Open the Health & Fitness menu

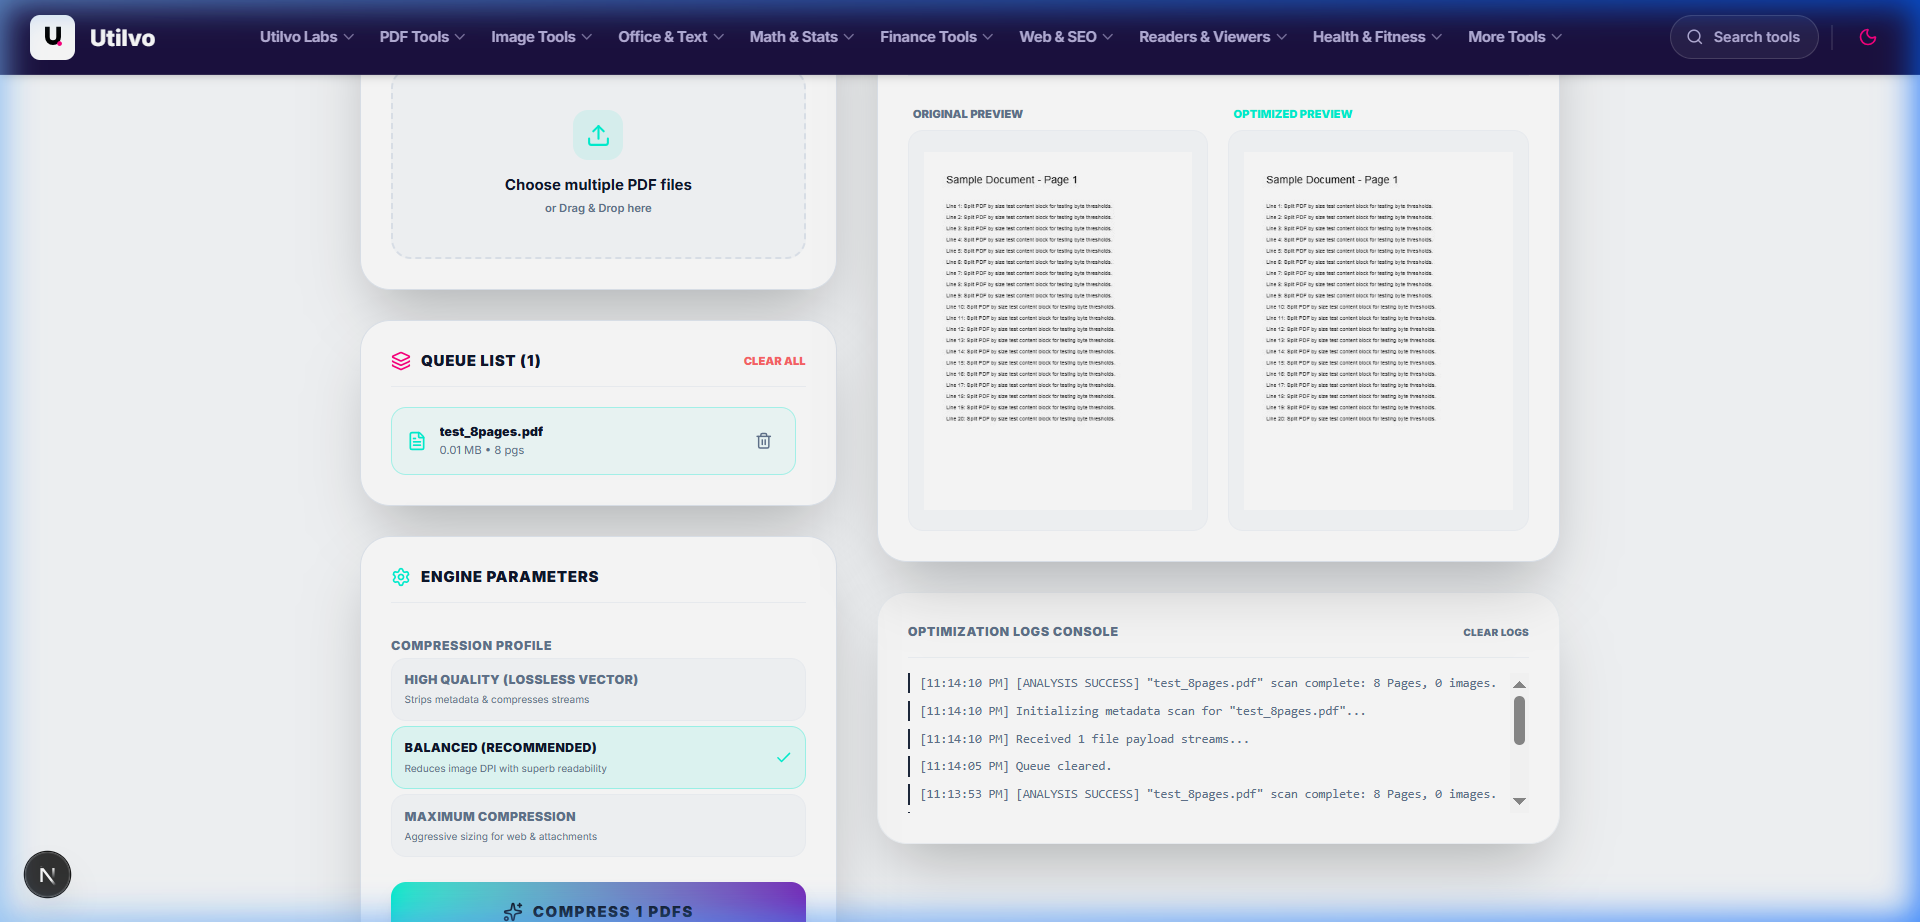tap(1377, 37)
